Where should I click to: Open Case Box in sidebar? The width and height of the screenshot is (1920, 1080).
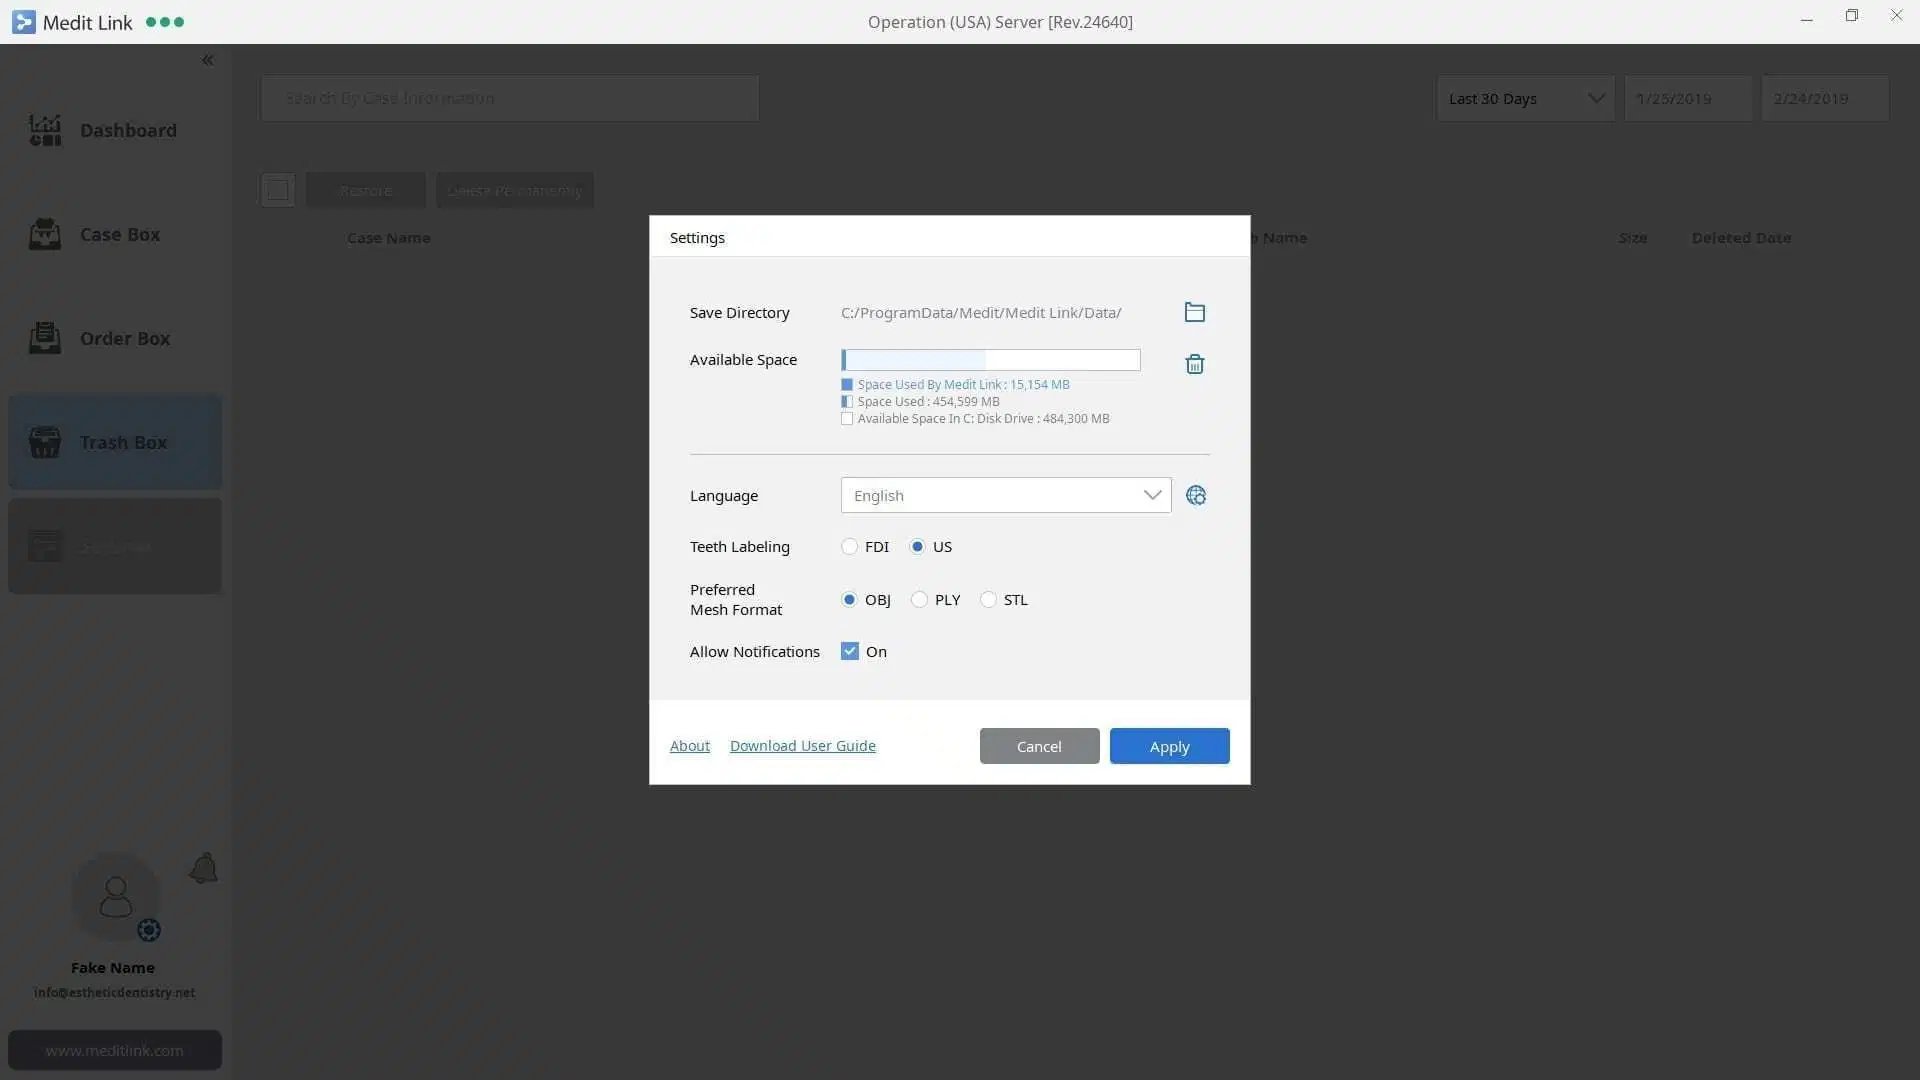point(115,234)
